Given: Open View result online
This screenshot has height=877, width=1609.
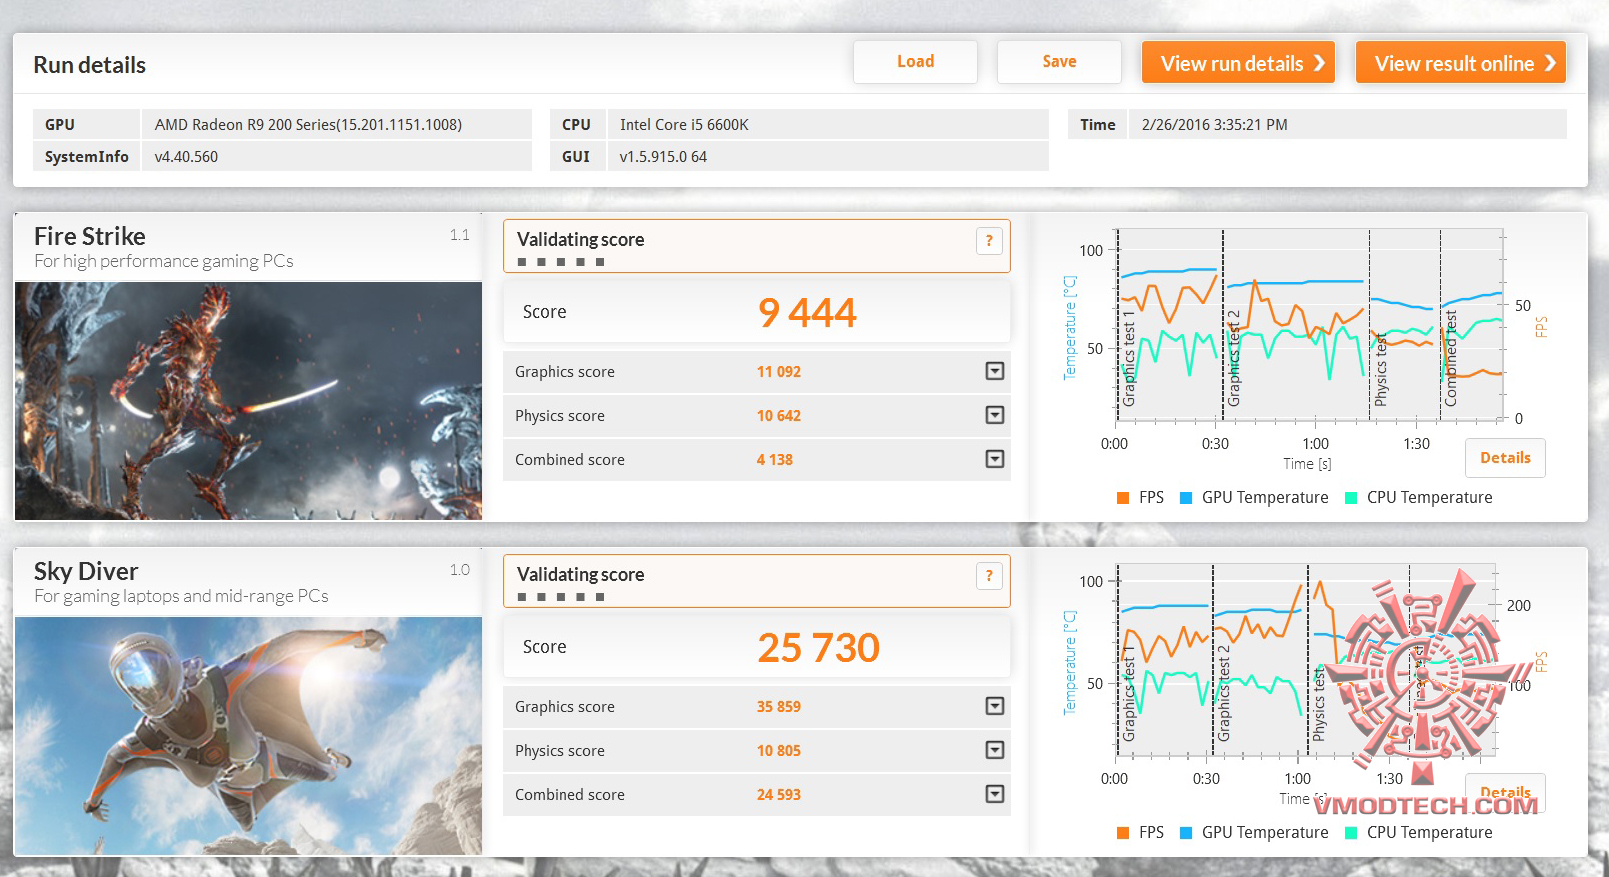Looking at the screenshot, I should 1461,63.
